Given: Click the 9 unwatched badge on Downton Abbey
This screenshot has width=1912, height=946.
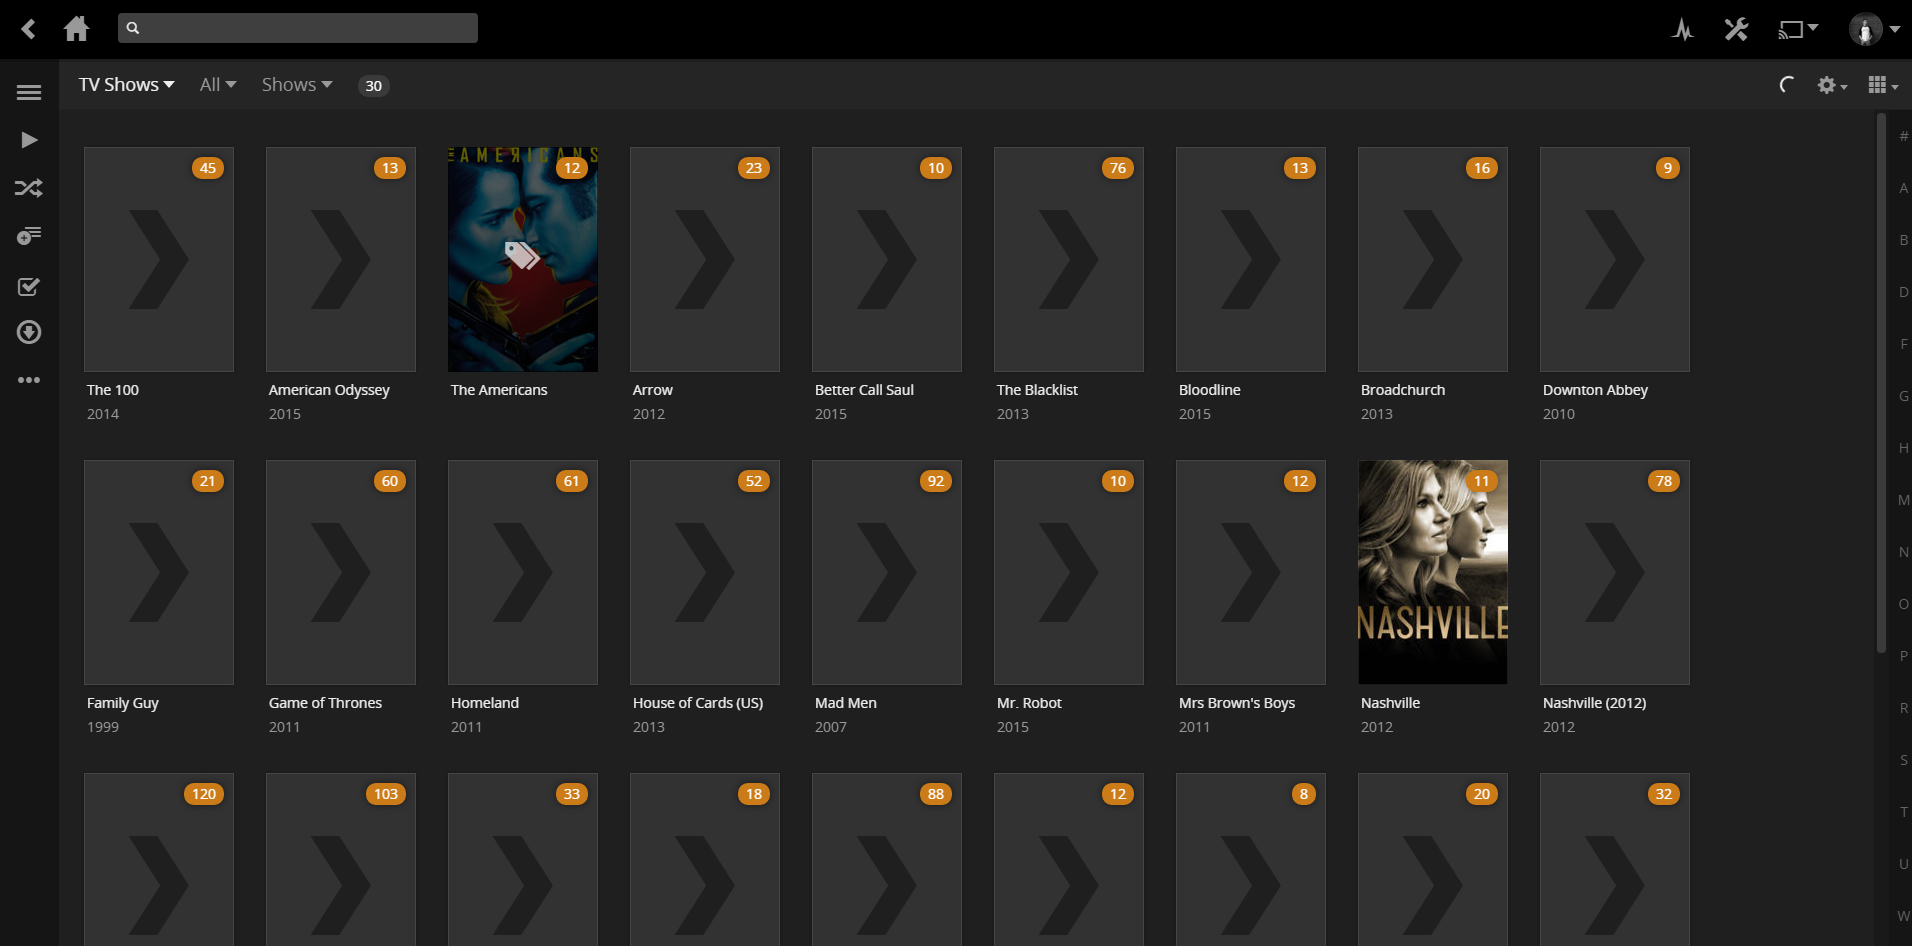Looking at the screenshot, I should coord(1667,168).
